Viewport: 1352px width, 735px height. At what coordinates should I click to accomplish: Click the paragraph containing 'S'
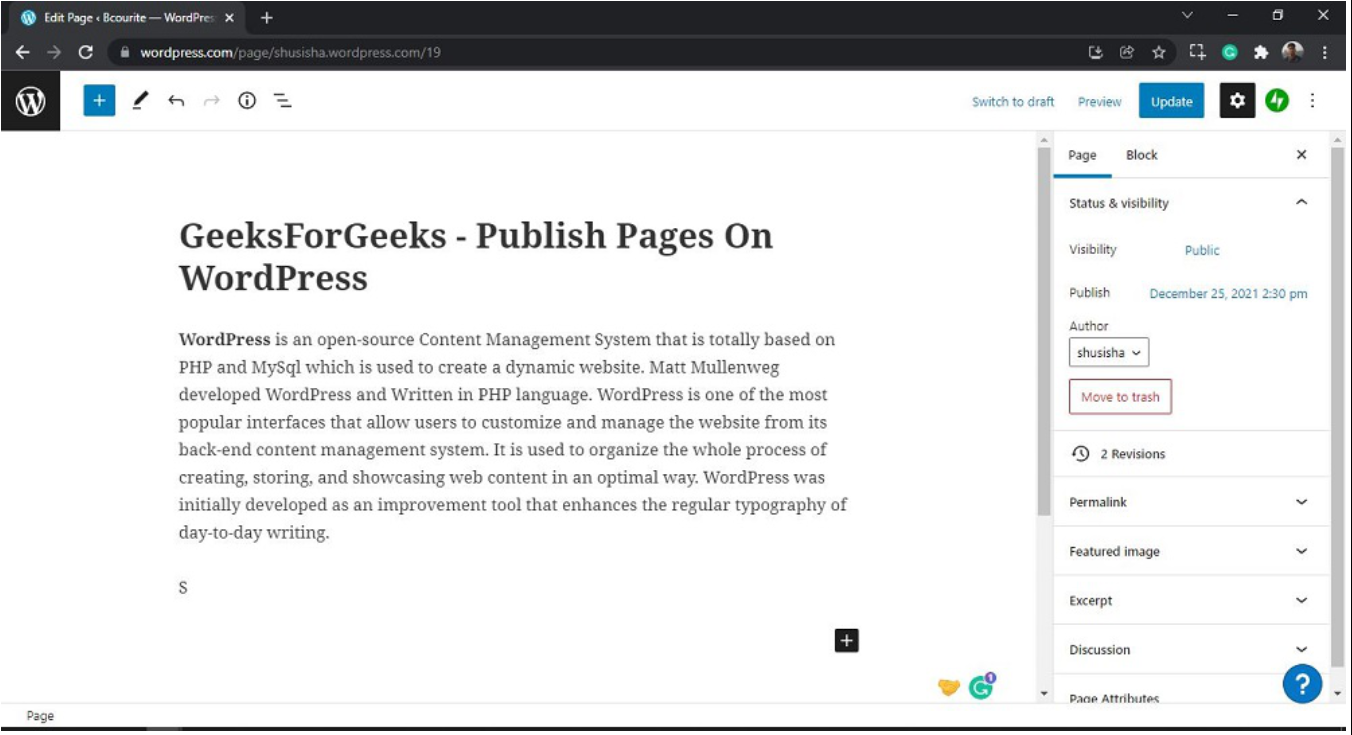(x=183, y=588)
